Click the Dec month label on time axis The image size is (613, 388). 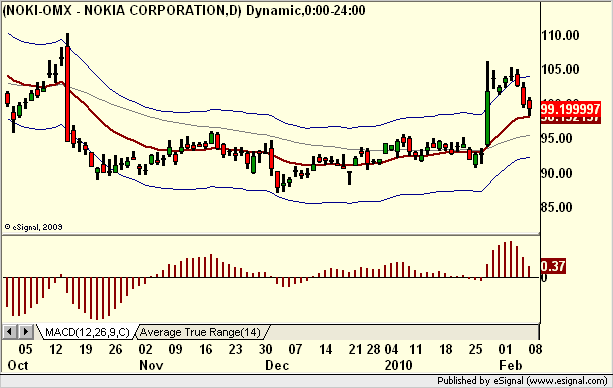[277, 365]
